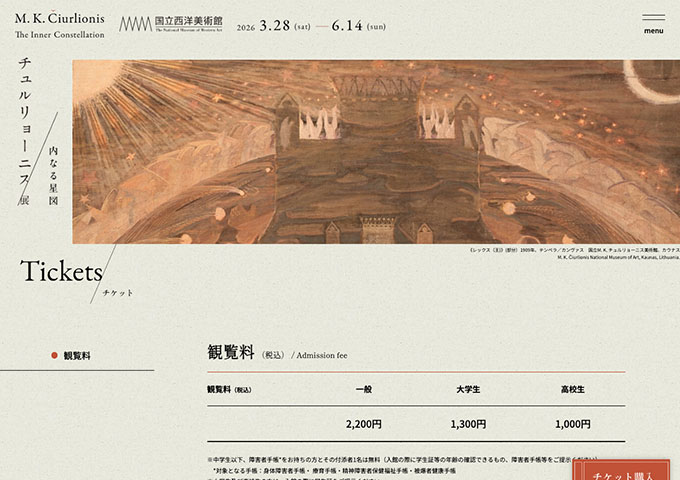The height and width of the screenshot is (480, 680).
Task: Click the 3.28 (sat) start date
Action: click(285, 26)
